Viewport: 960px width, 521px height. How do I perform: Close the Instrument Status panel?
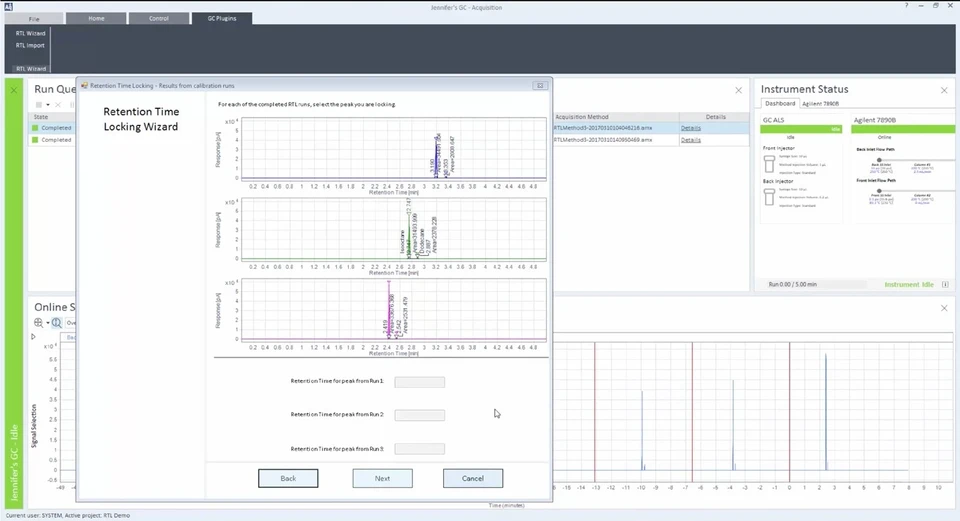point(942,90)
